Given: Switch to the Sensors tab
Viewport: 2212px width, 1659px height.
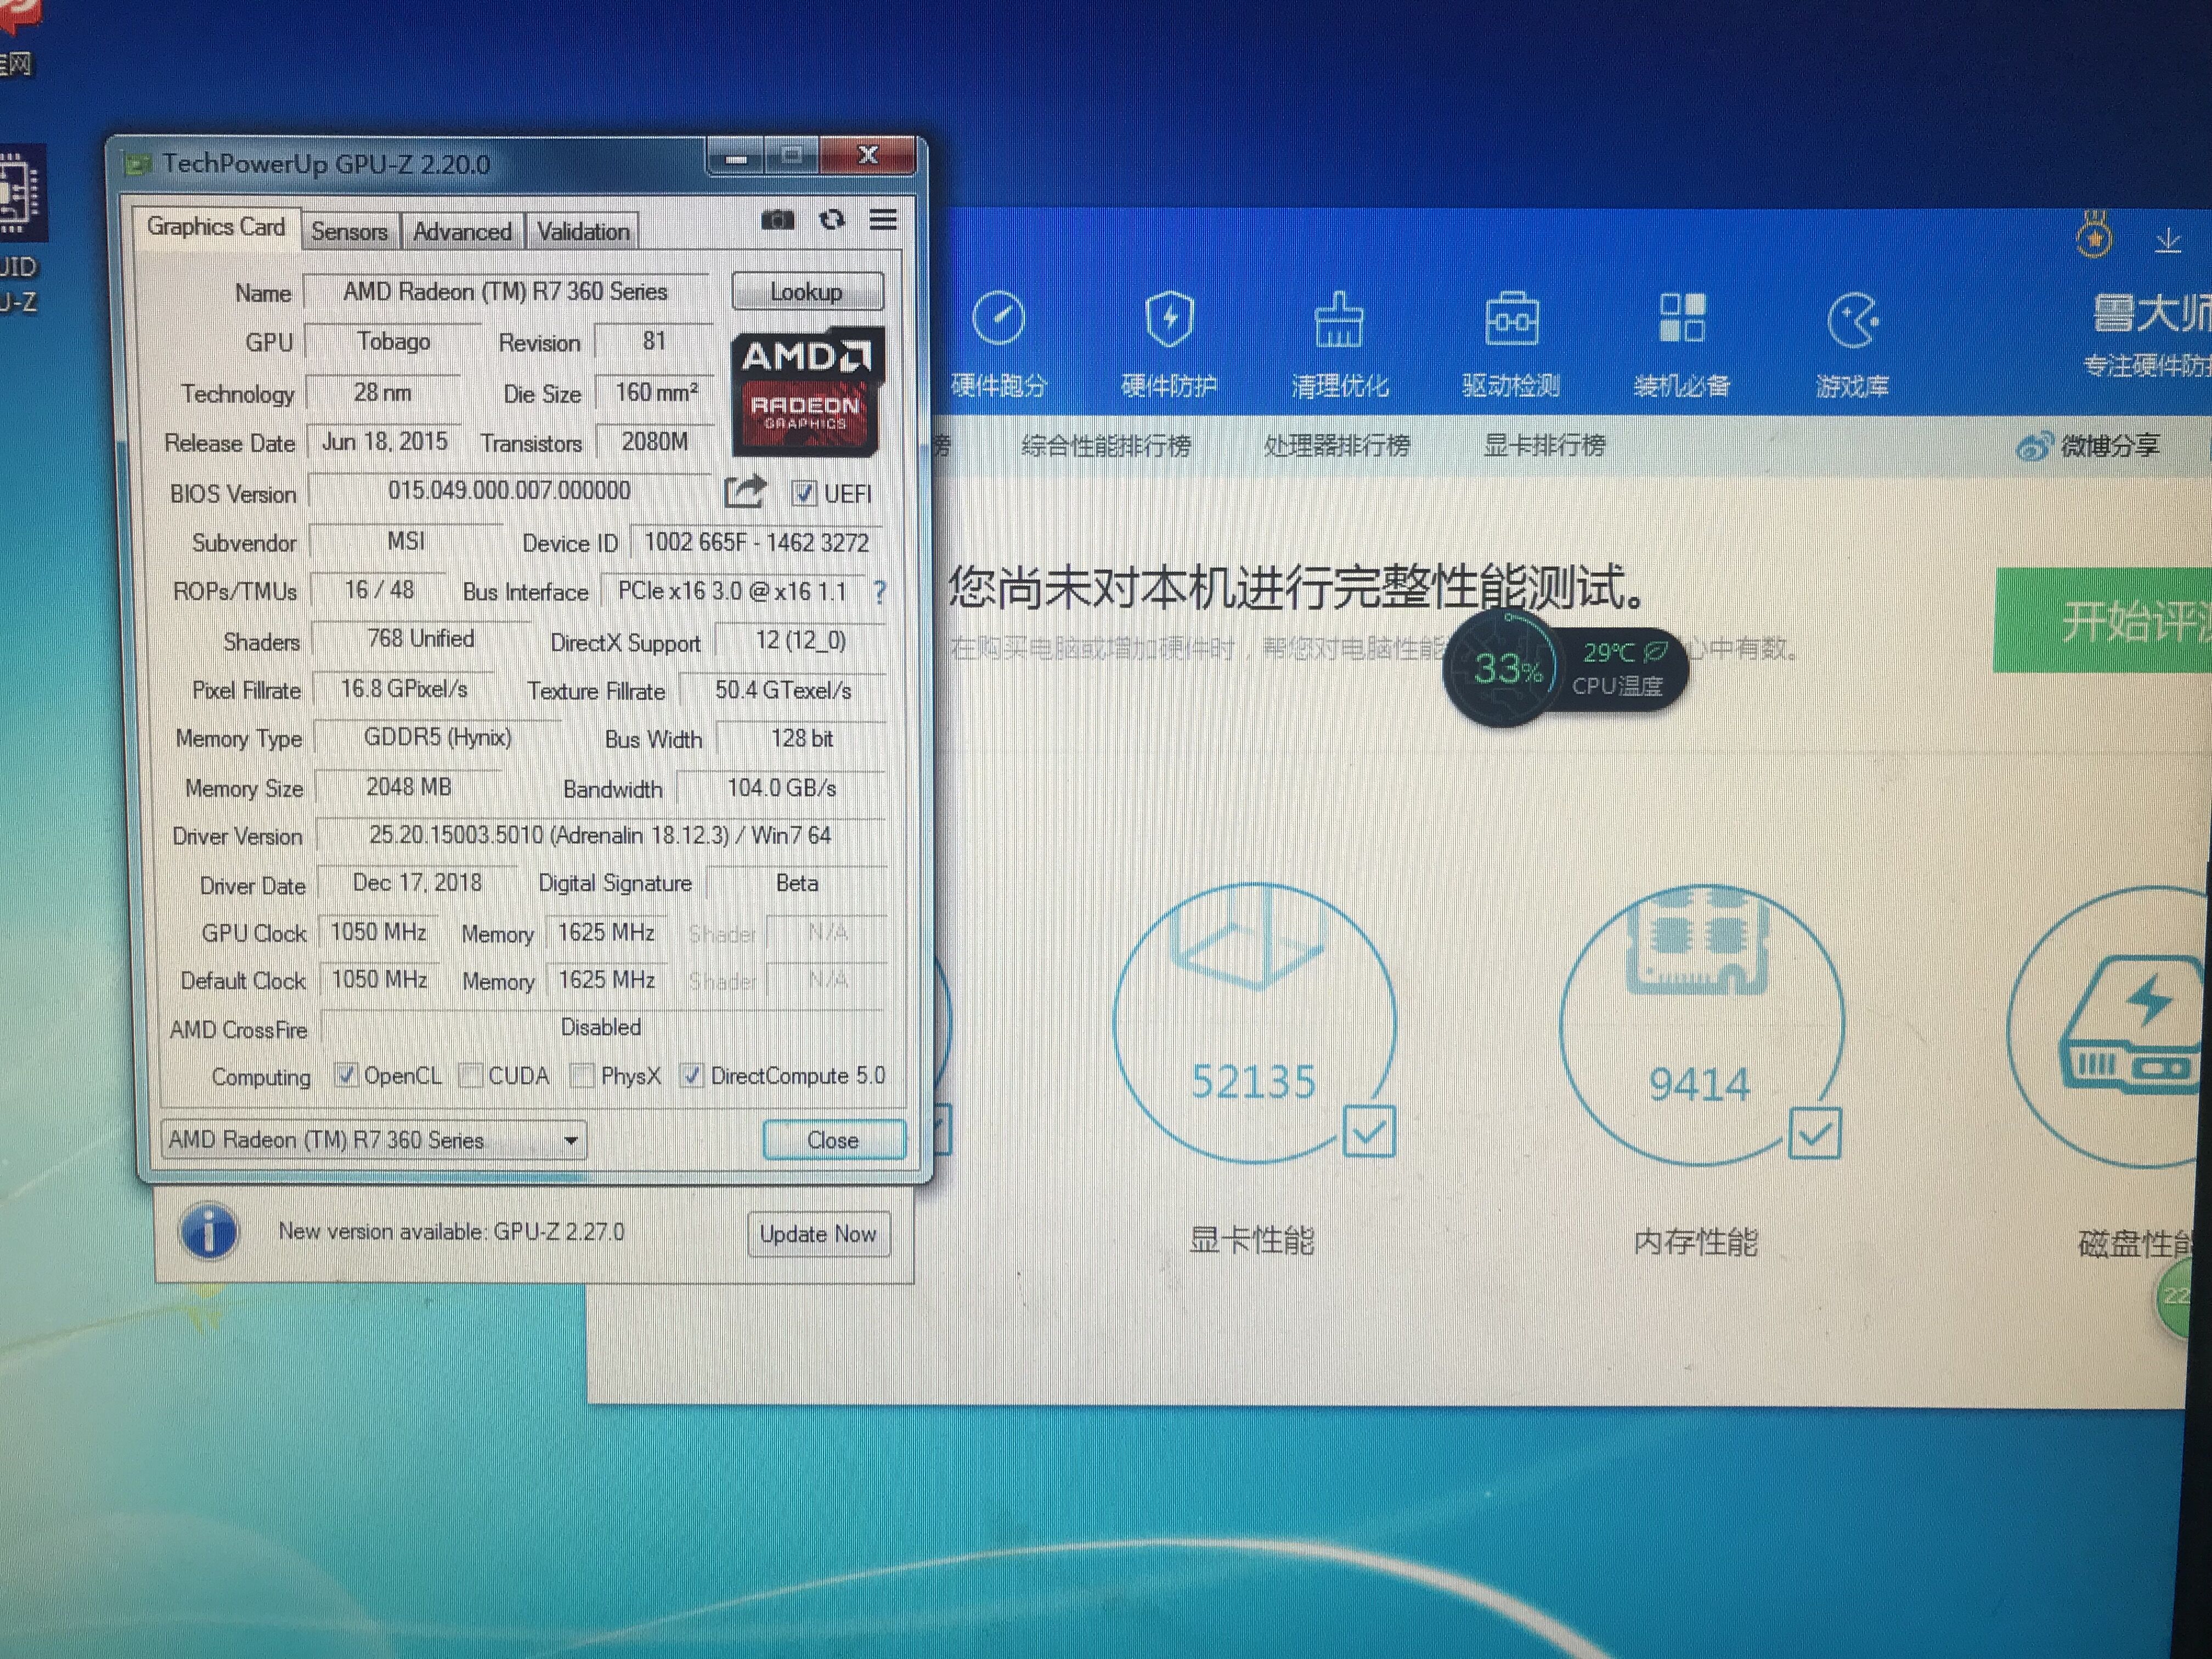Looking at the screenshot, I should (x=349, y=232).
